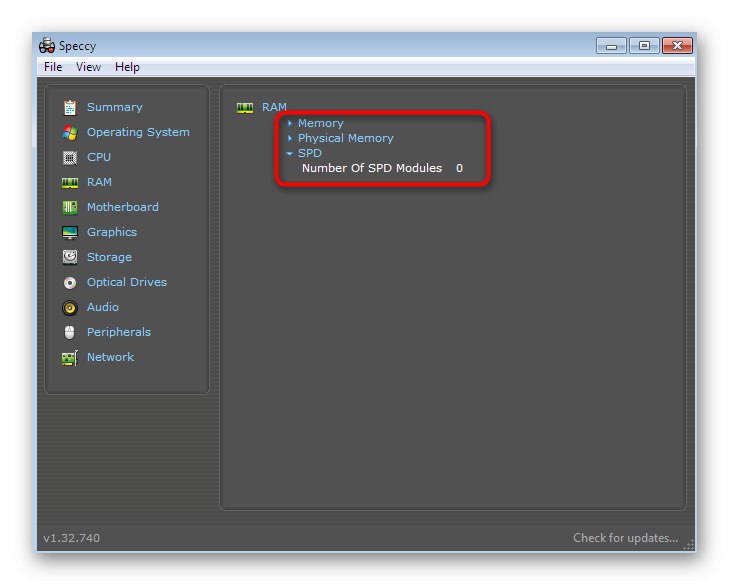Image resolution: width=729 pixels, height=585 pixels.
Task: Click the Check for updates link
Action: click(x=625, y=538)
